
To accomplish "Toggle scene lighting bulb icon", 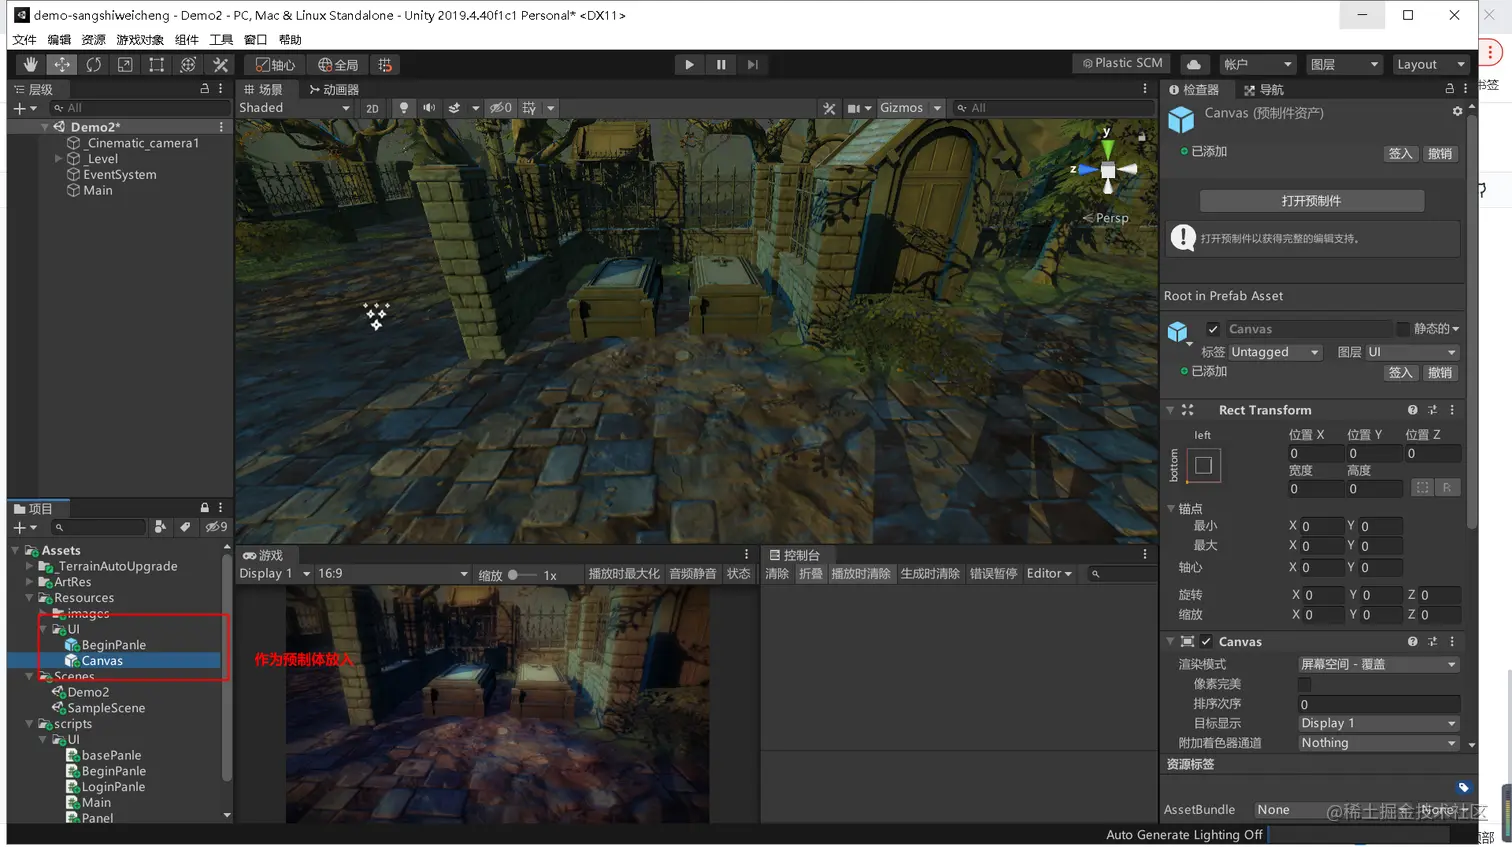I will click(x=404, y=108).
